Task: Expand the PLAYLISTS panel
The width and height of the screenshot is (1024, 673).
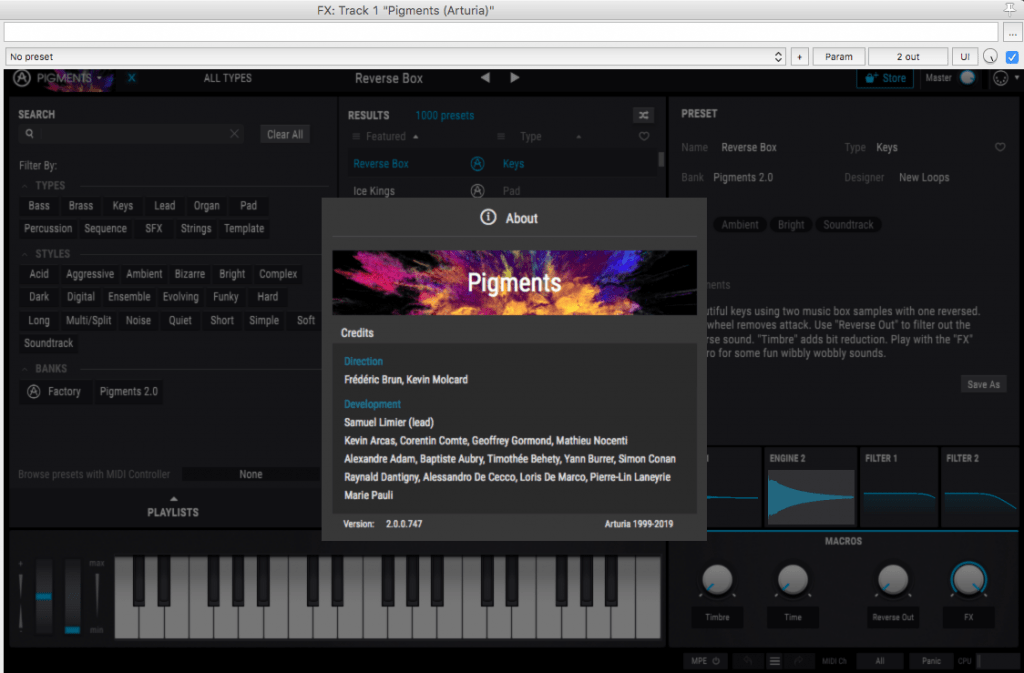Action: coord(172,508)
